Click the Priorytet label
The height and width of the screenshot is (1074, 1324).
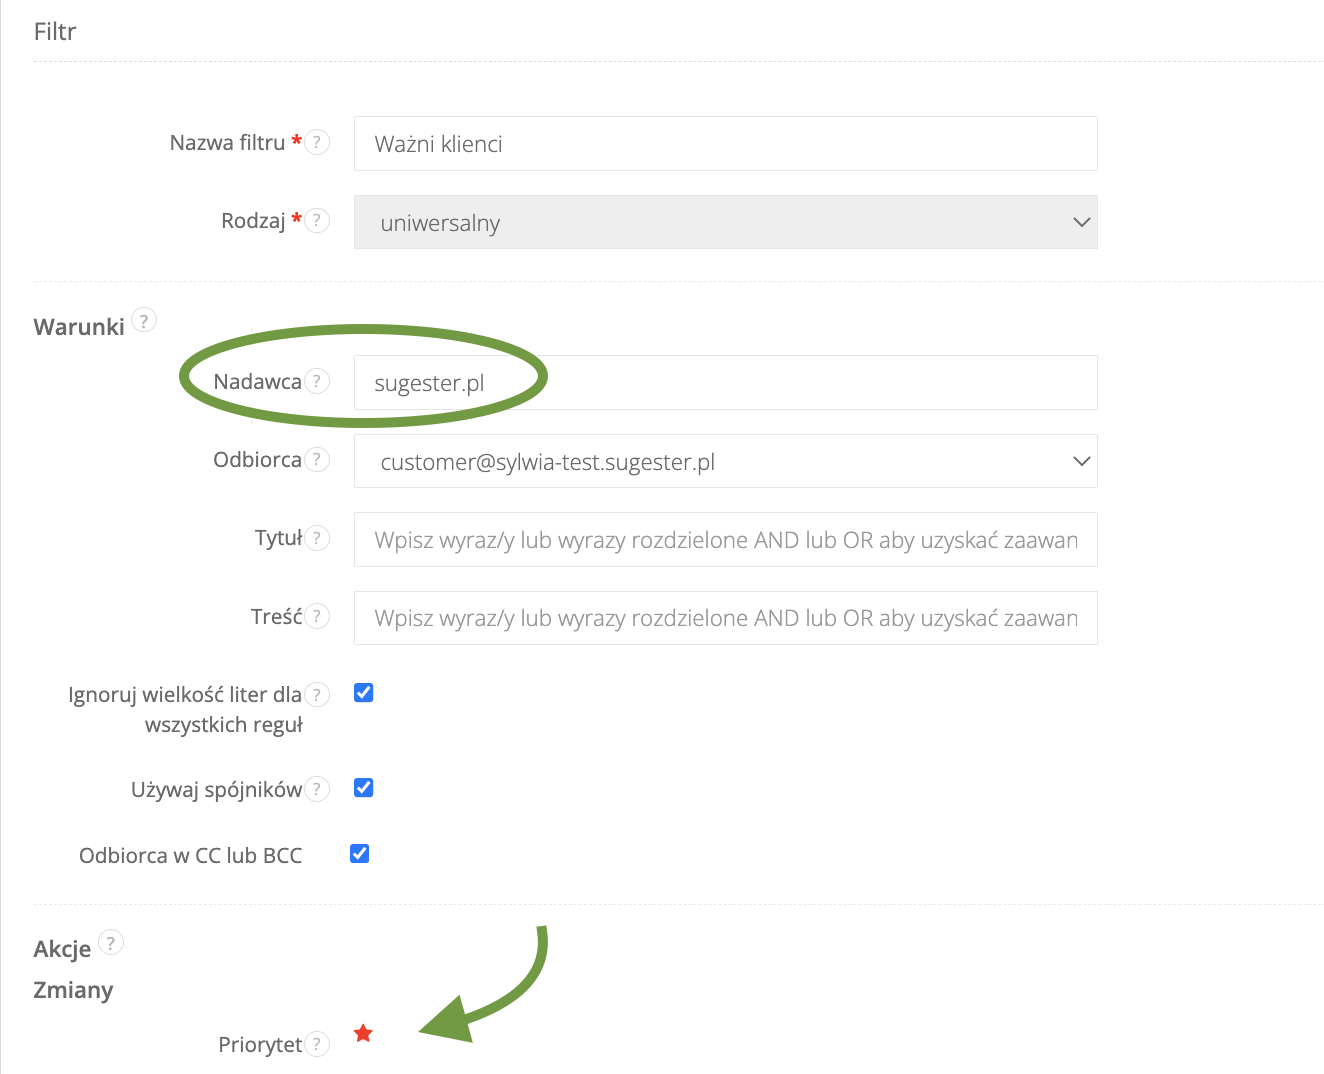[260, 1045]
